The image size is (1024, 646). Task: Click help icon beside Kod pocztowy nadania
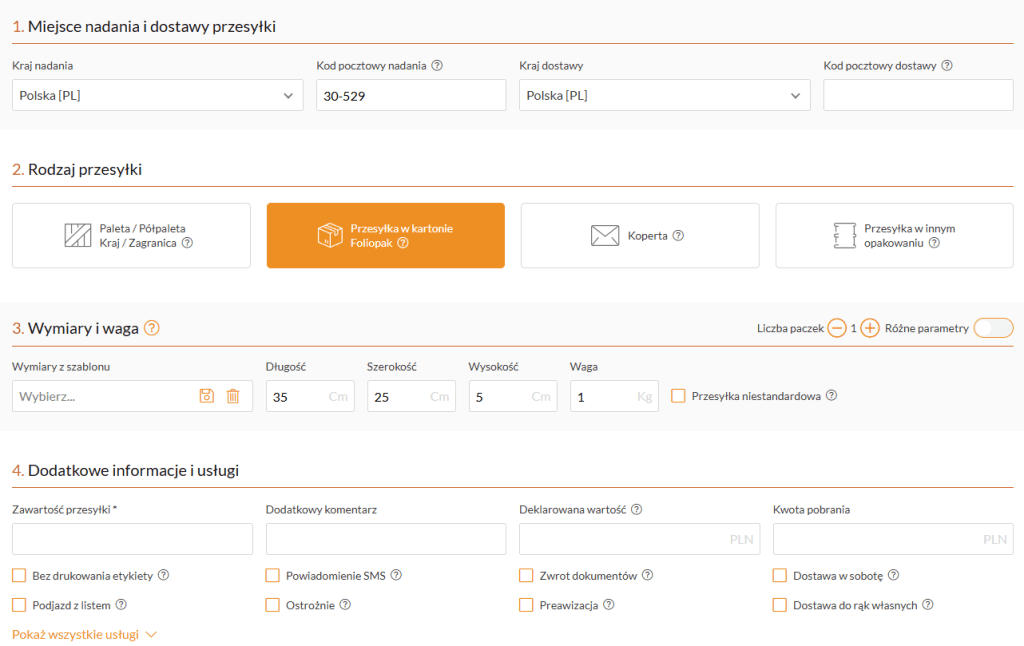point(437,66)
